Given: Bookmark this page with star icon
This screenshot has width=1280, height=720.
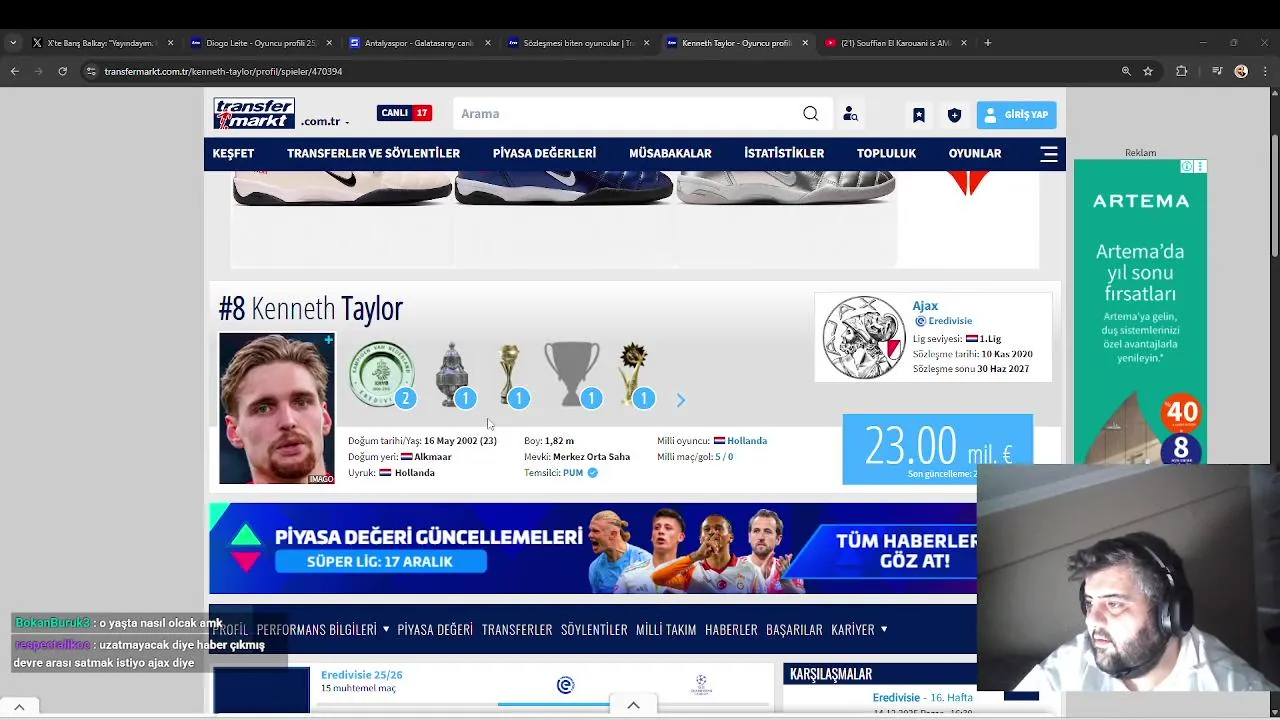Looking at the screenshot, I should pyautogui.click(x=1148, y=71).
